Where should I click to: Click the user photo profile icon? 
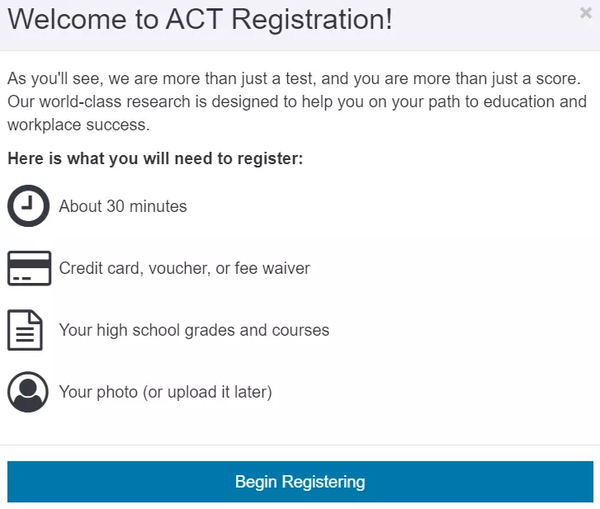29,392
